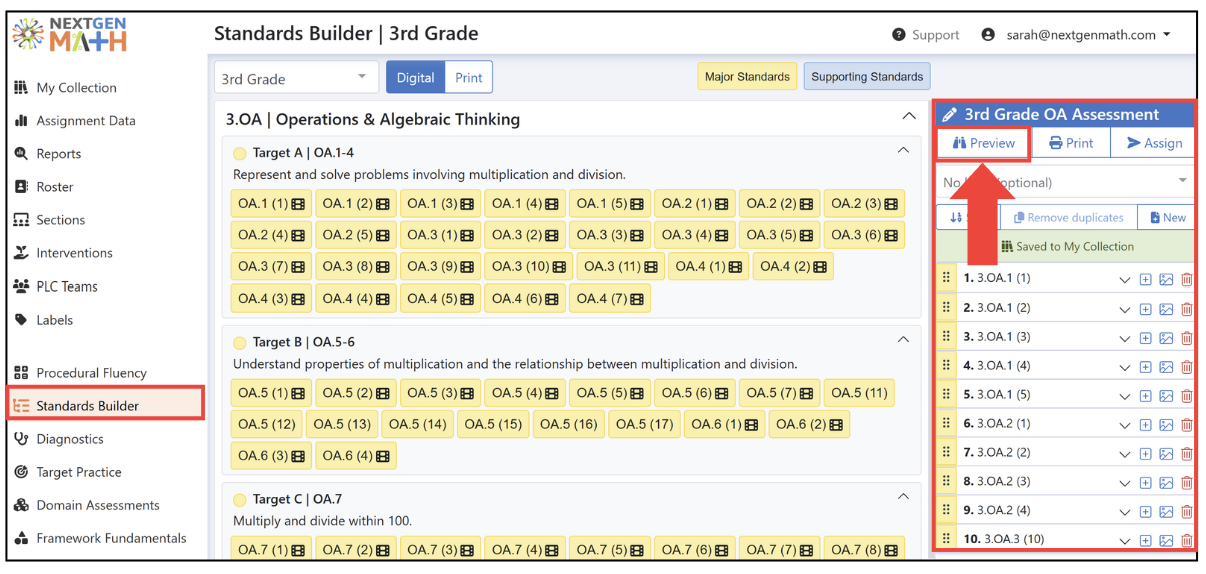Click the plus icon on item 2. 3.OA.1 (2)
Image resolution: width=1206 pixels, height=574 pixels.
[1146, 309]
